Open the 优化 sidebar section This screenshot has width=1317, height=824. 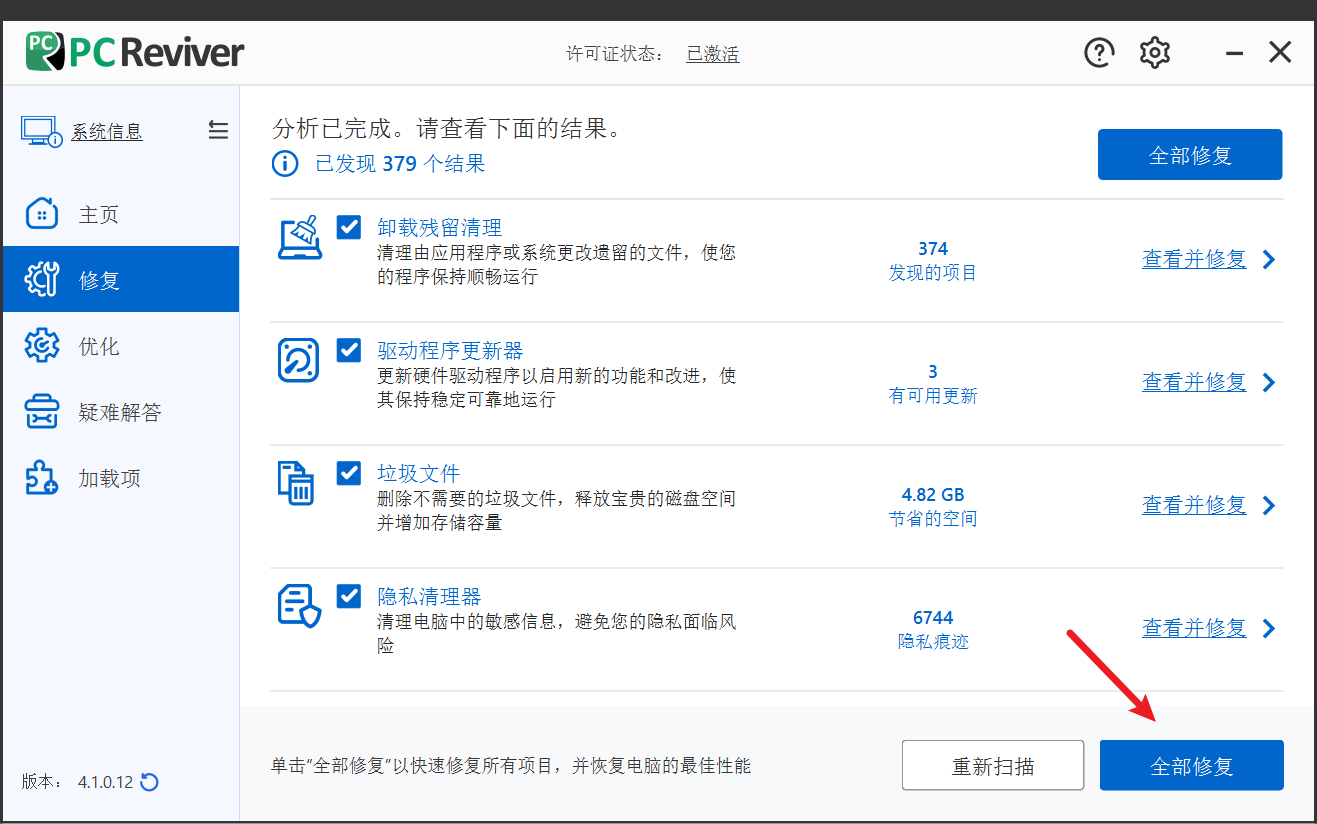121,346
